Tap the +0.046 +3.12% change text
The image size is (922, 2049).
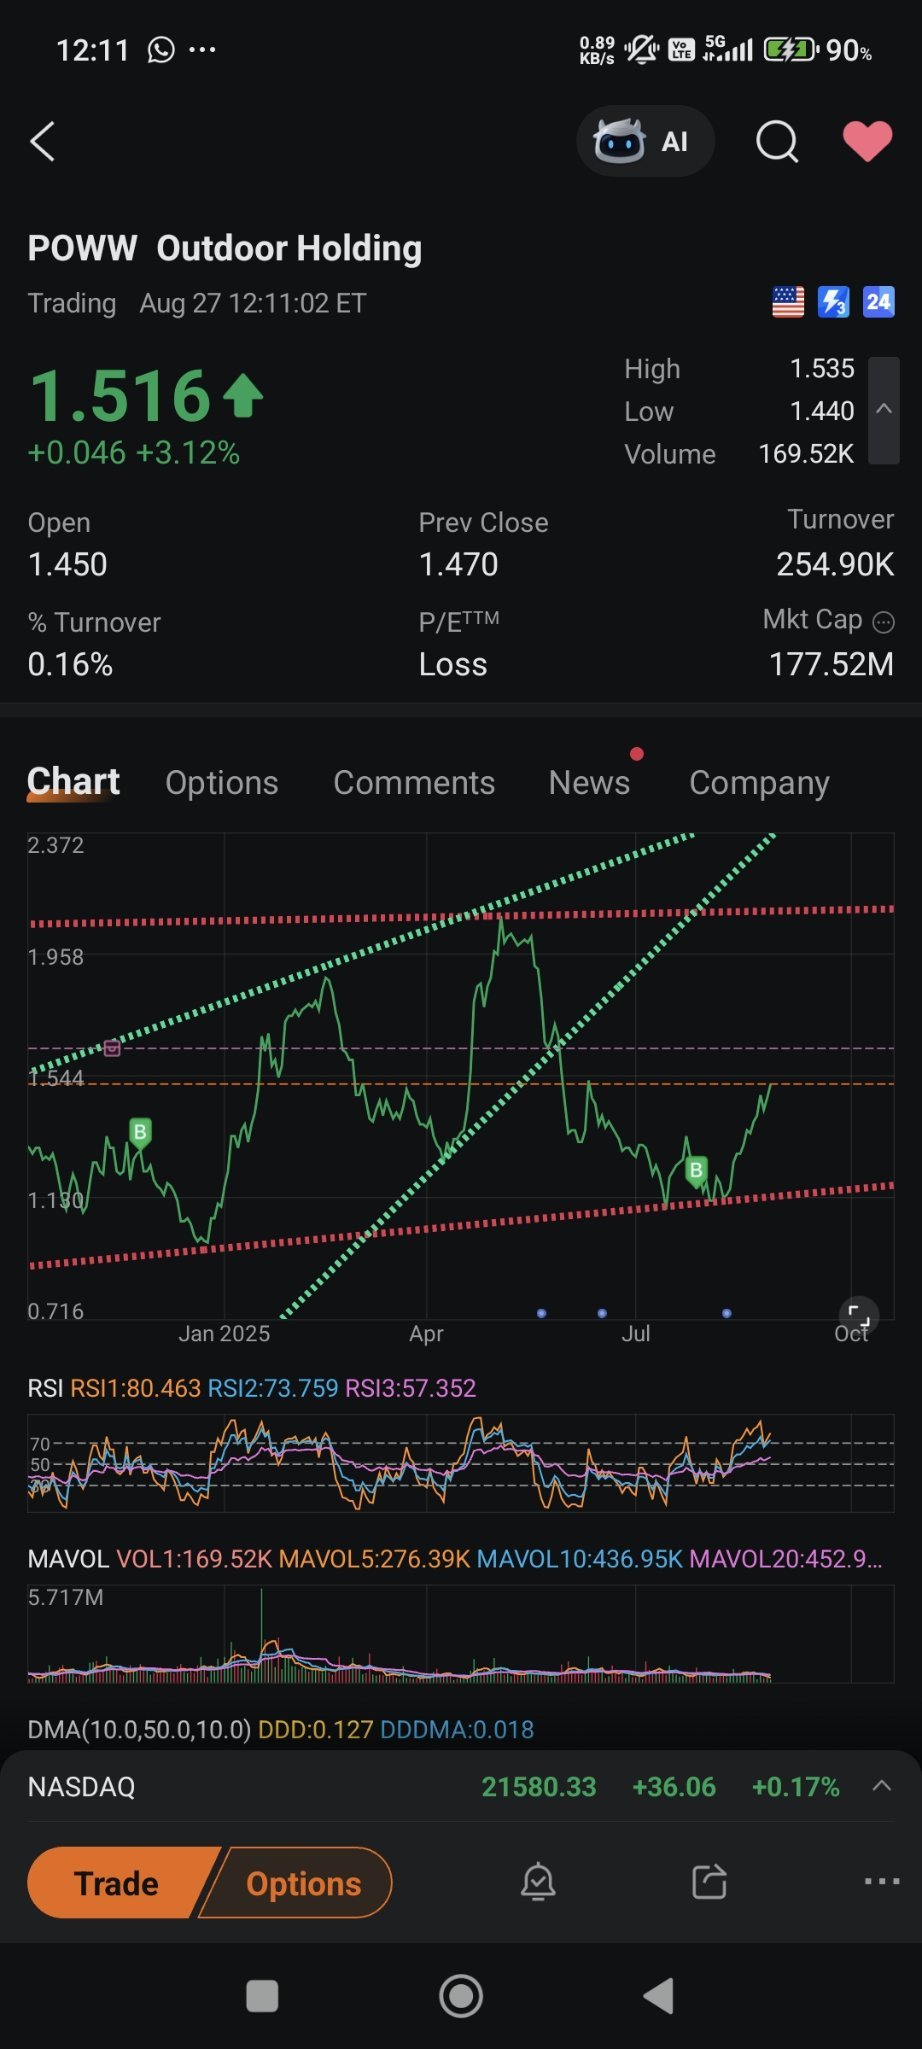pyautogui.click(x=134, y=452)
